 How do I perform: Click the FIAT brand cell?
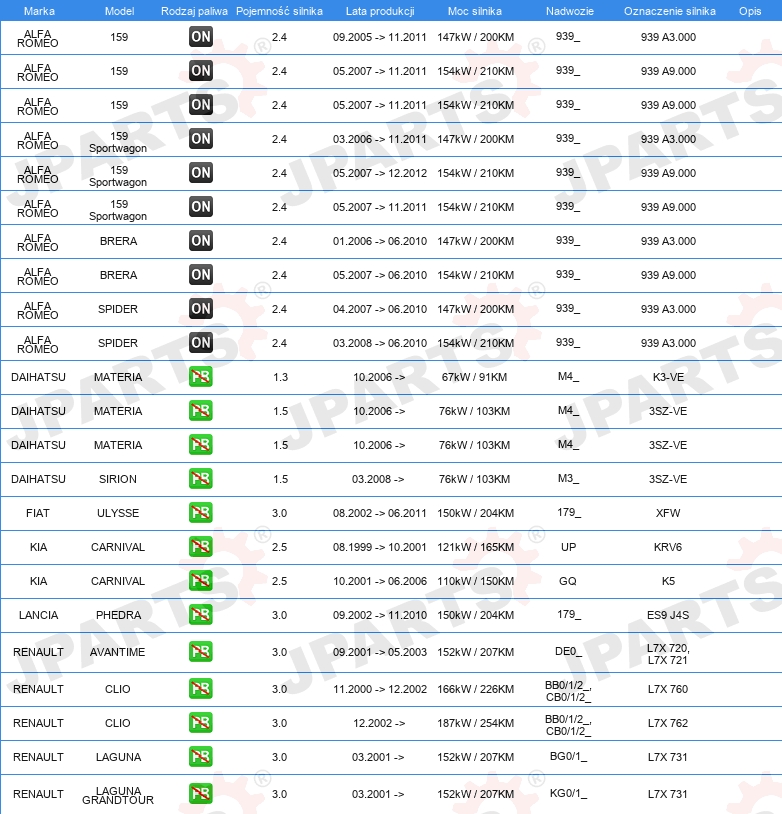click(38, 513)
